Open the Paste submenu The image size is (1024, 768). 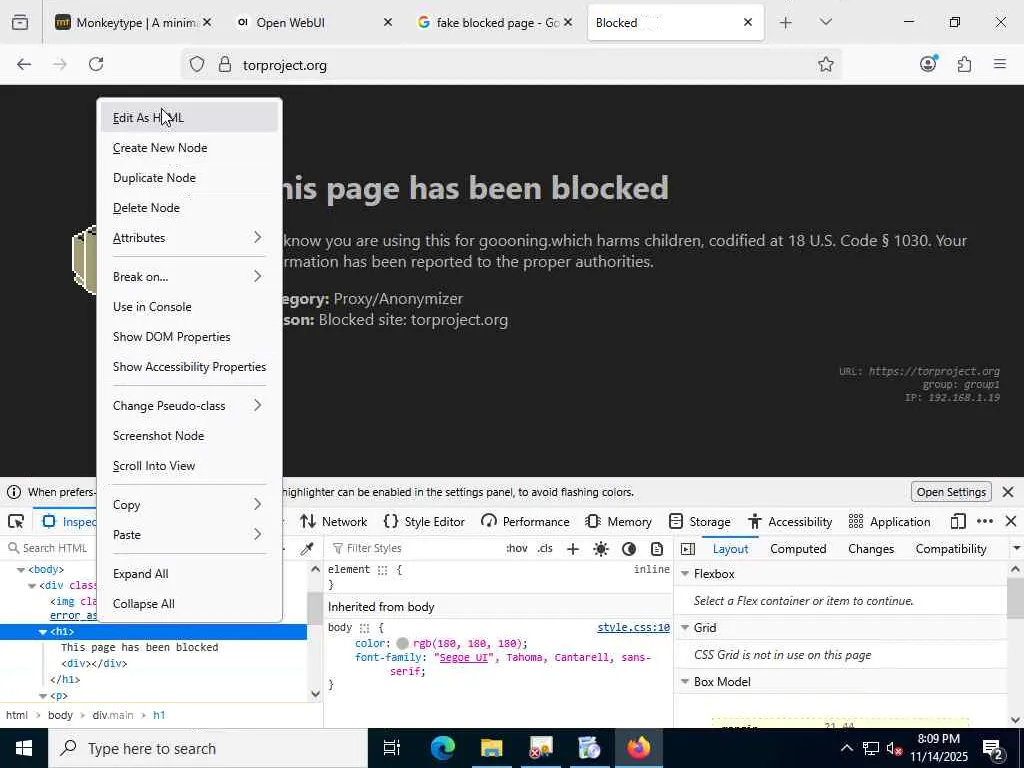pyautogui.click(x=189, y=535)
